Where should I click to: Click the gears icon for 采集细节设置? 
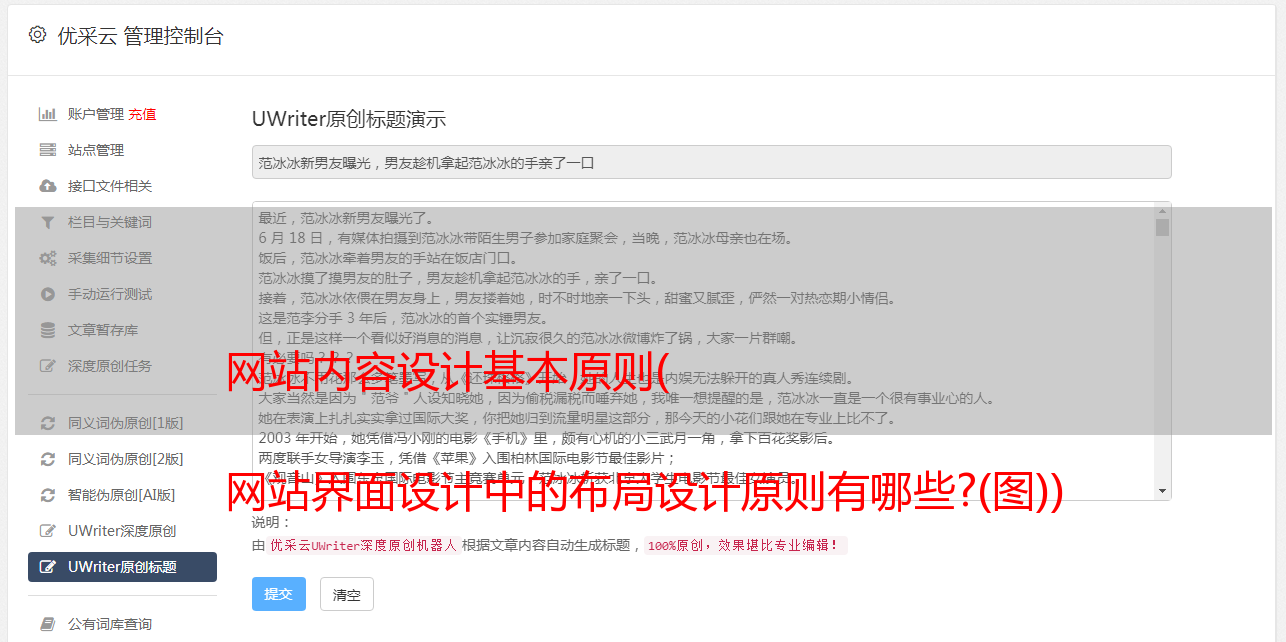[x=47, y=258]
